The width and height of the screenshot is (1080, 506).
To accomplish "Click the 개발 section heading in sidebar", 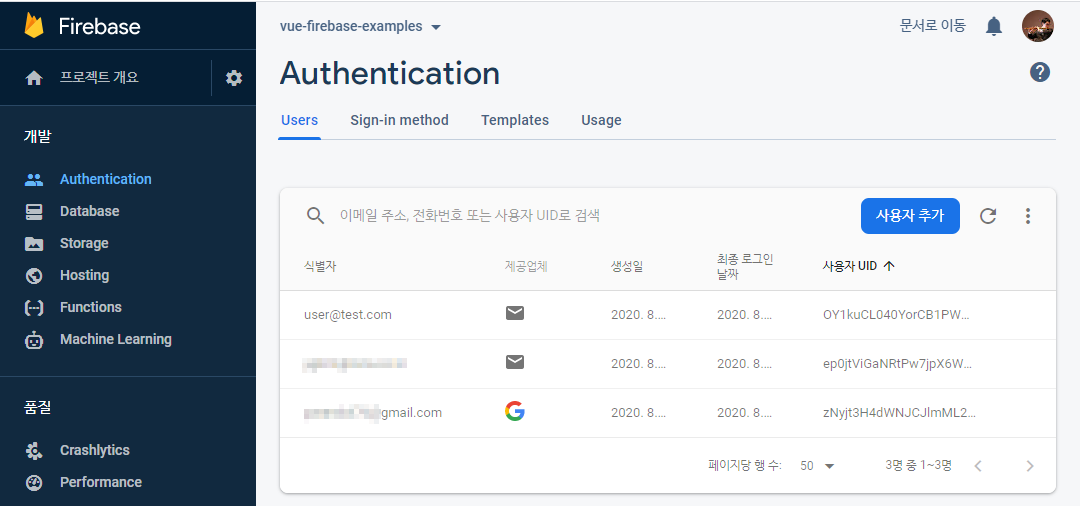I will tap(37, 136).
